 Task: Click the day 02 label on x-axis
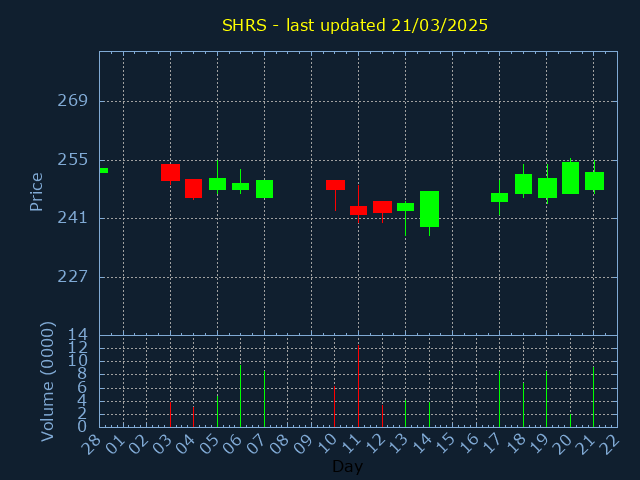[x=138, y=443]
